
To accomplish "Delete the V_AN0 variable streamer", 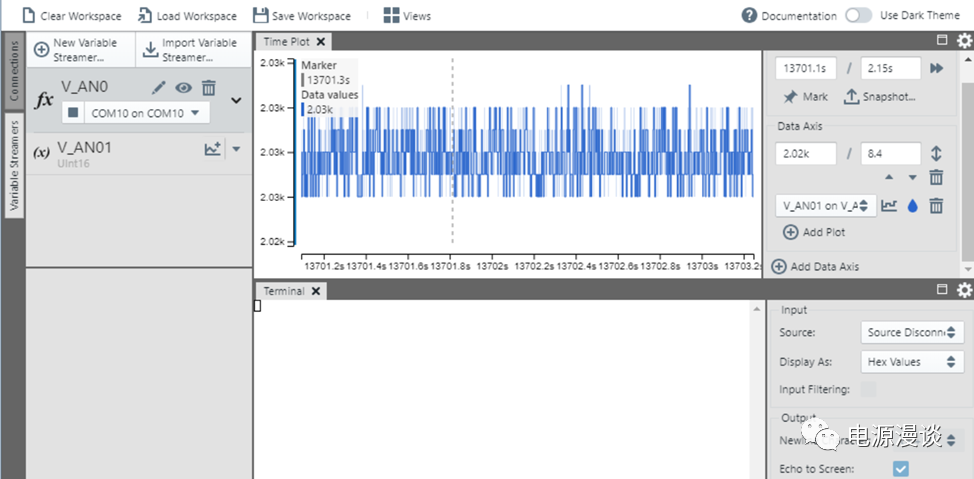I will [209, 88].
